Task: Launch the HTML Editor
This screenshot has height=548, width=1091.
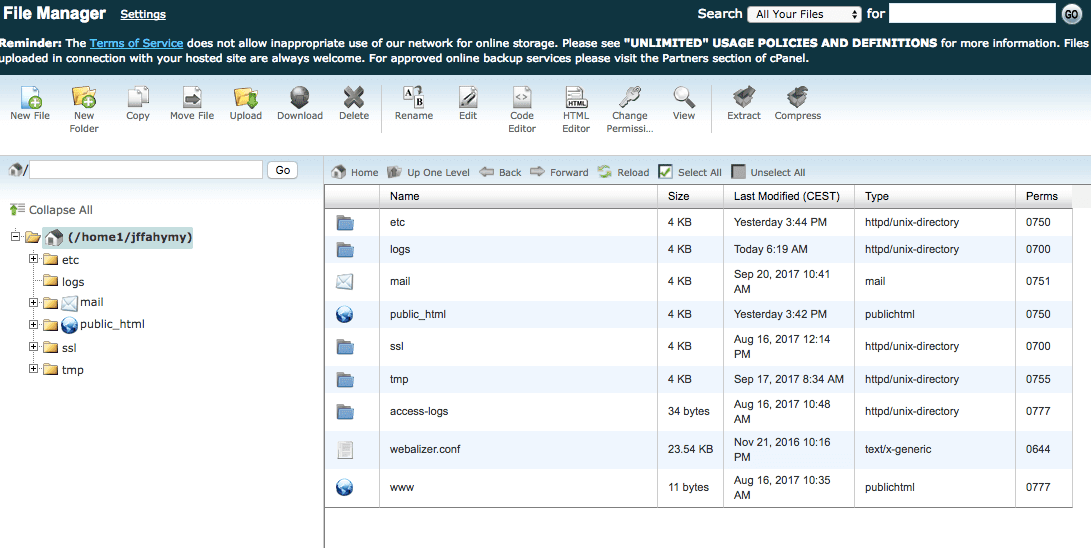Action: 576,98
